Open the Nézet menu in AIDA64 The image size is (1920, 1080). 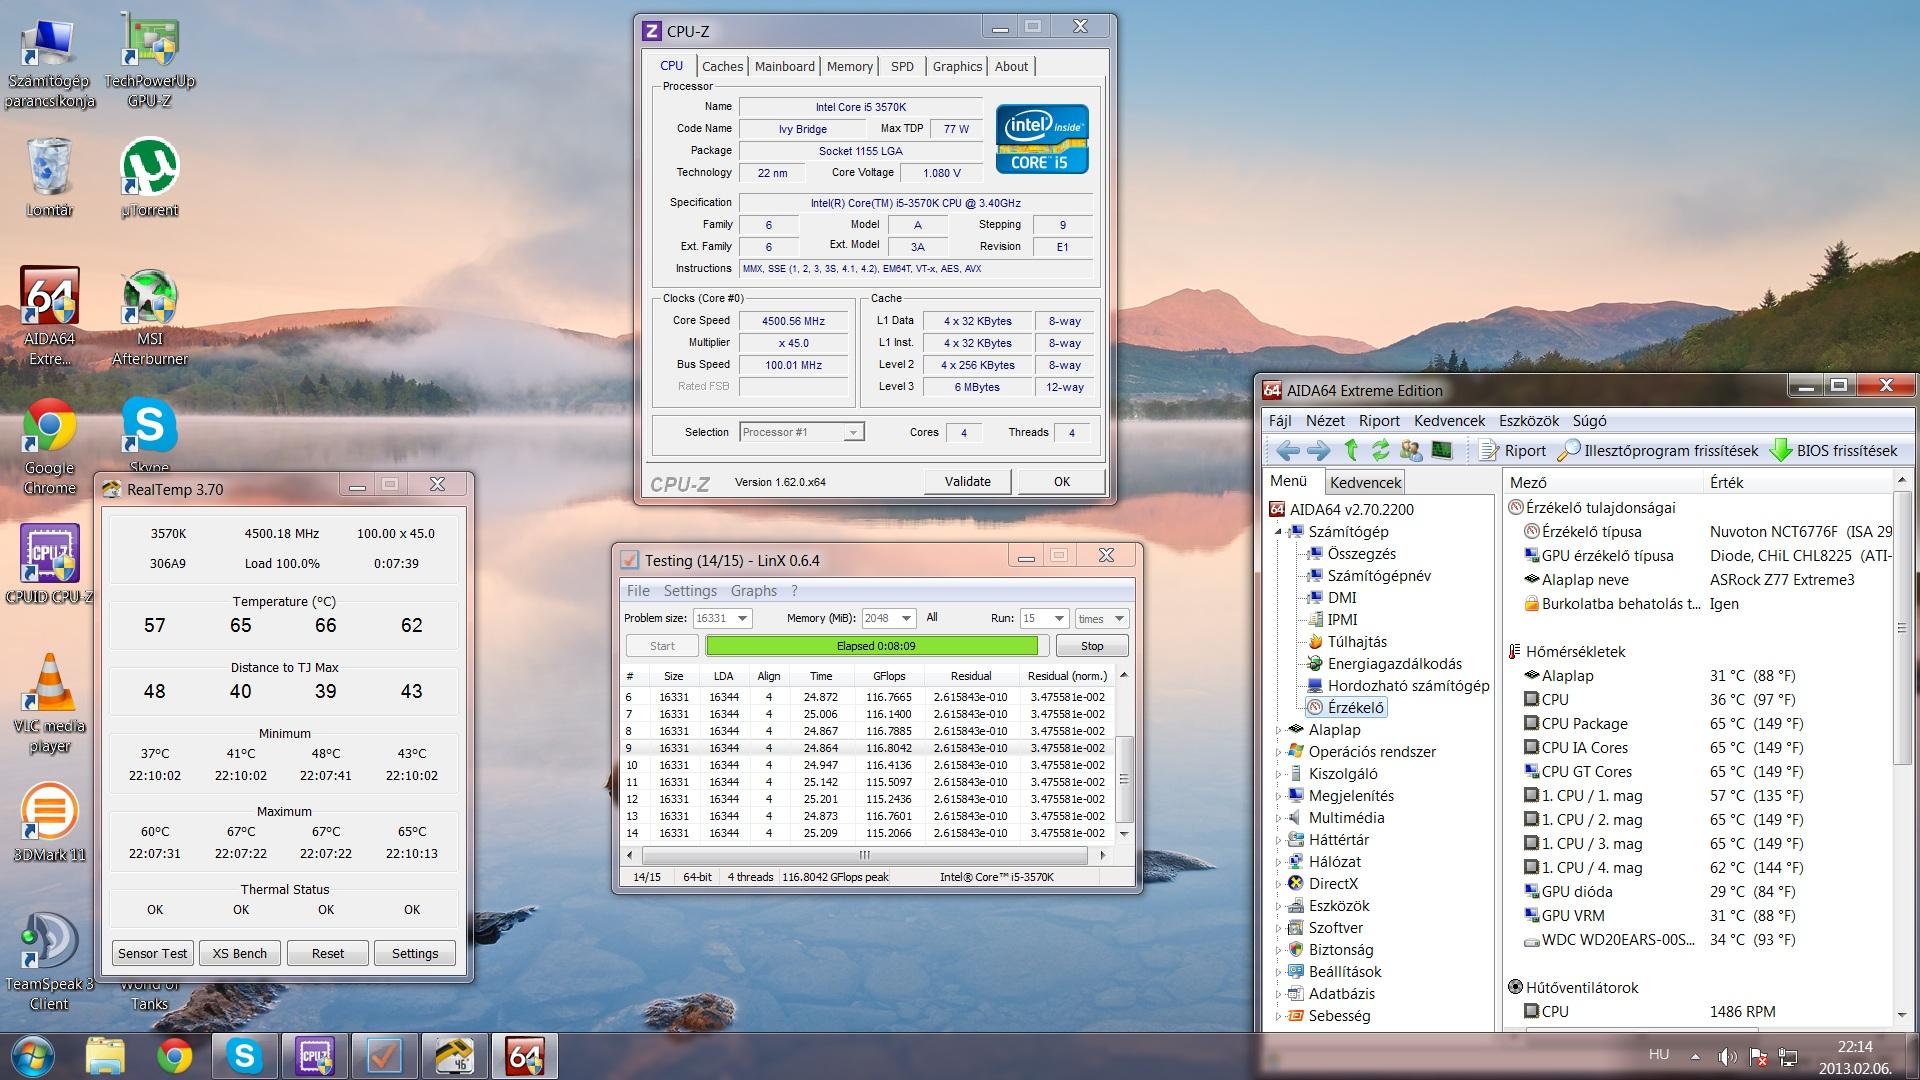coord(1325,421)
